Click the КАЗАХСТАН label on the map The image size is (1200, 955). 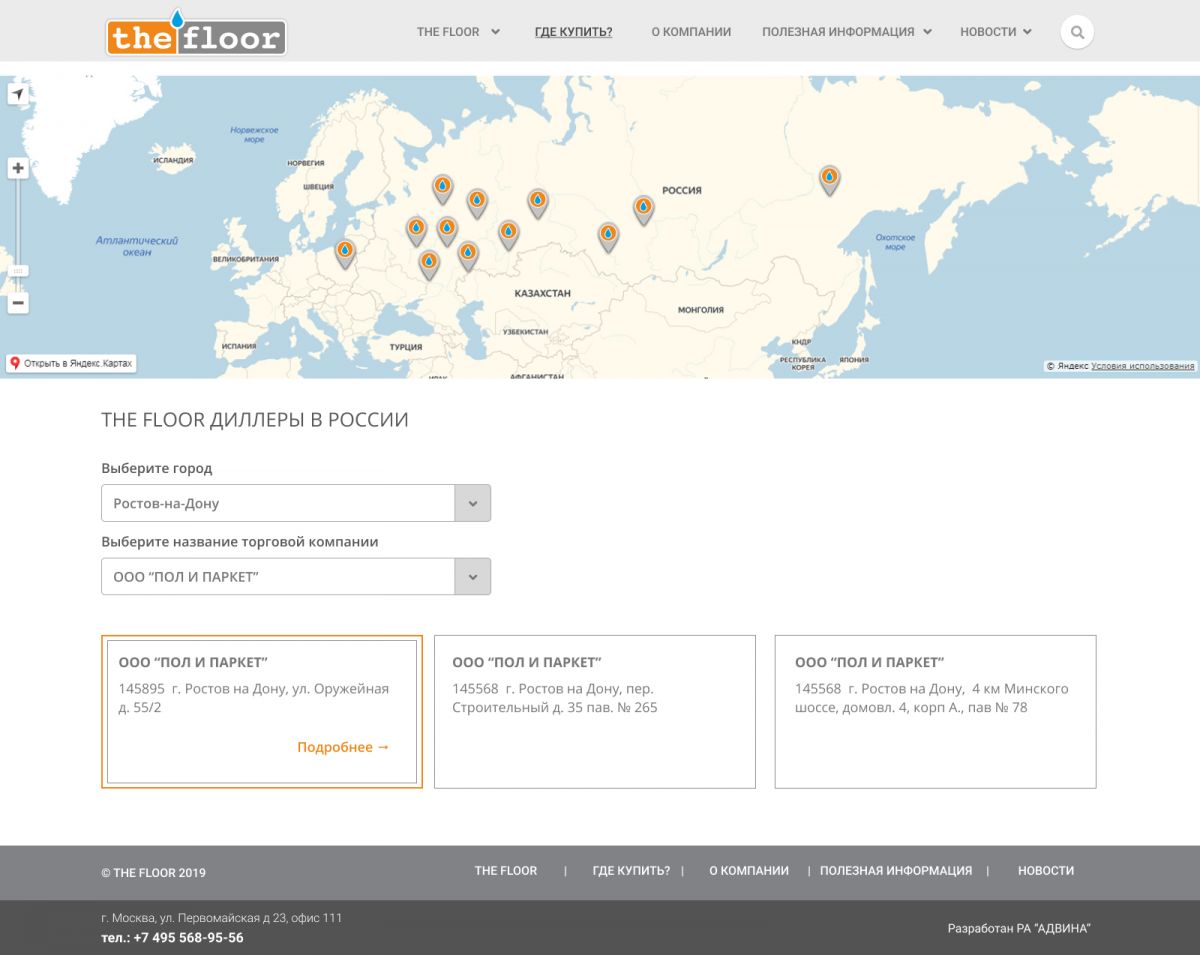[x=543, y=294]
